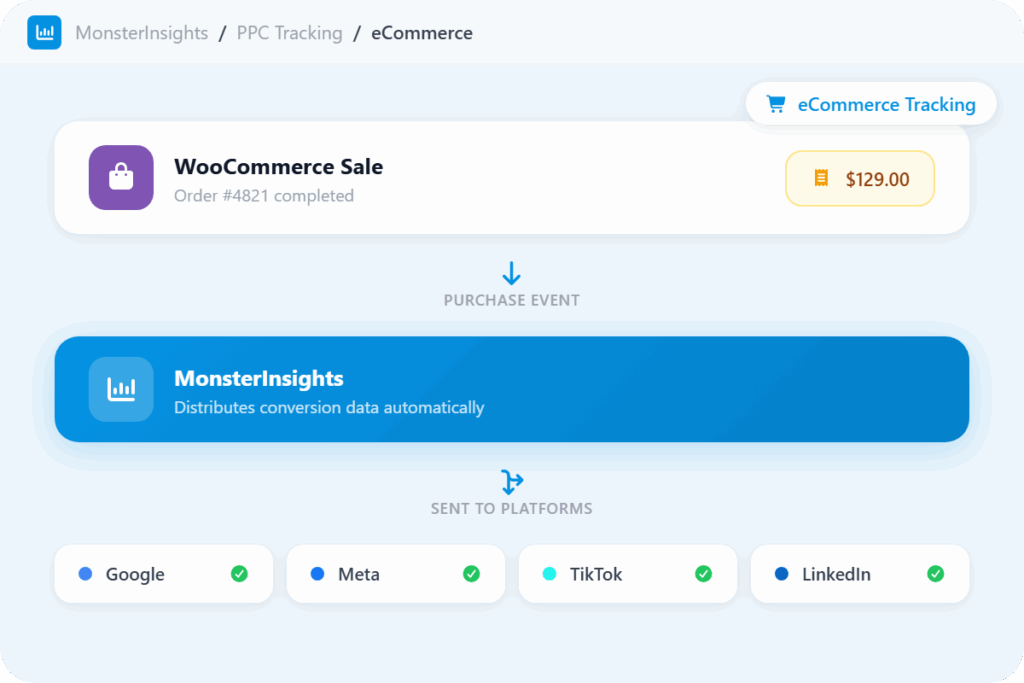Click the eCommerce Tracking badge
Screen dimensions: 1024x683
[871, 104]
